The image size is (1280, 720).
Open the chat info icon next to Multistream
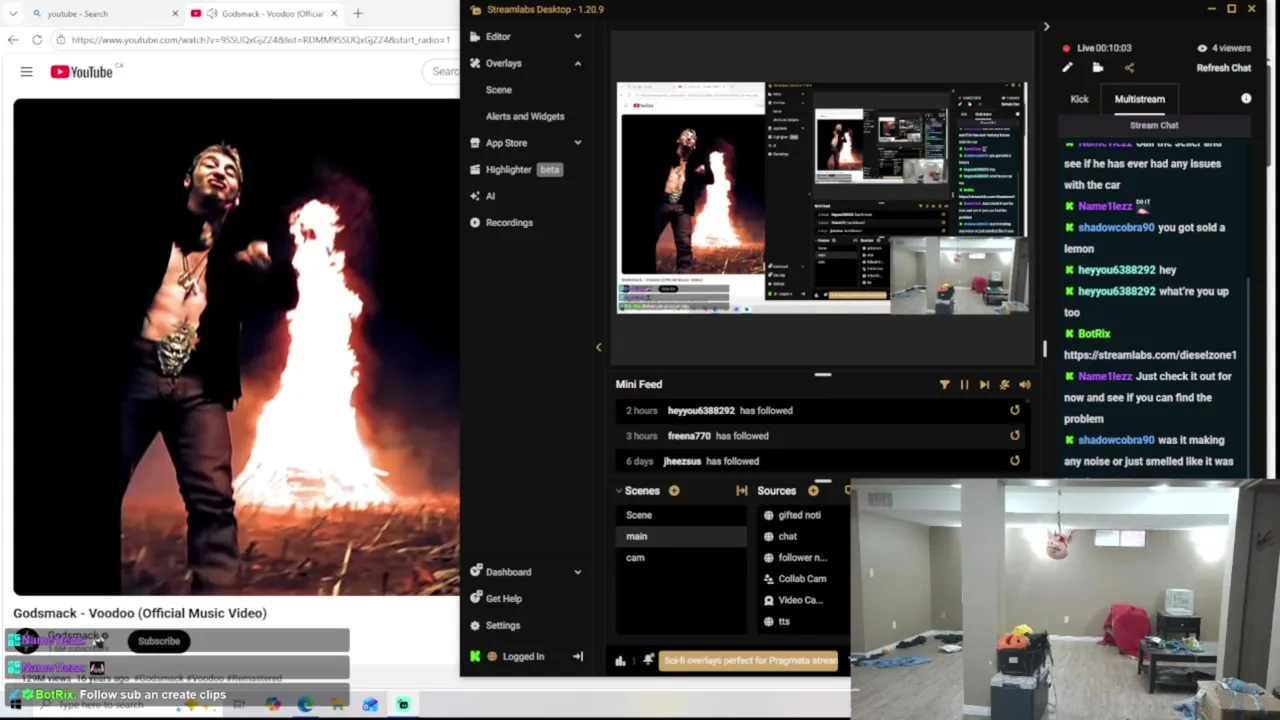pyautogui.click(x=1246, y=99)
